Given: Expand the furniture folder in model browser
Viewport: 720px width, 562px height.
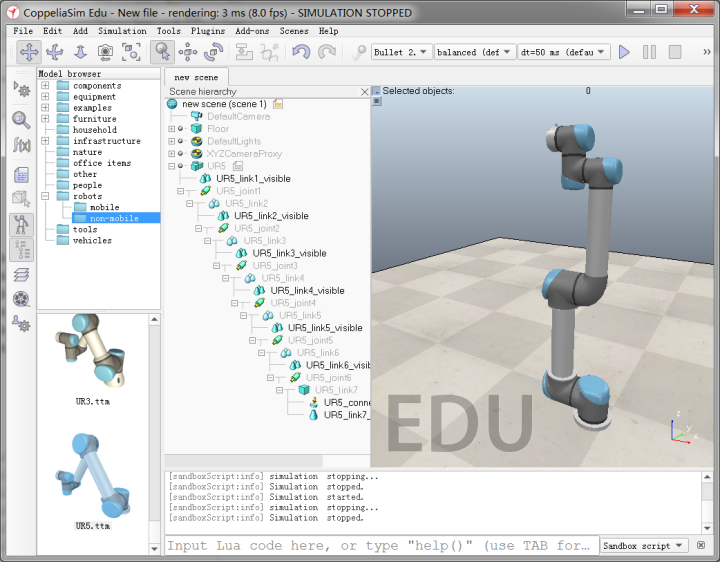Looking at the screenshot, I should [x=46, y=119].
